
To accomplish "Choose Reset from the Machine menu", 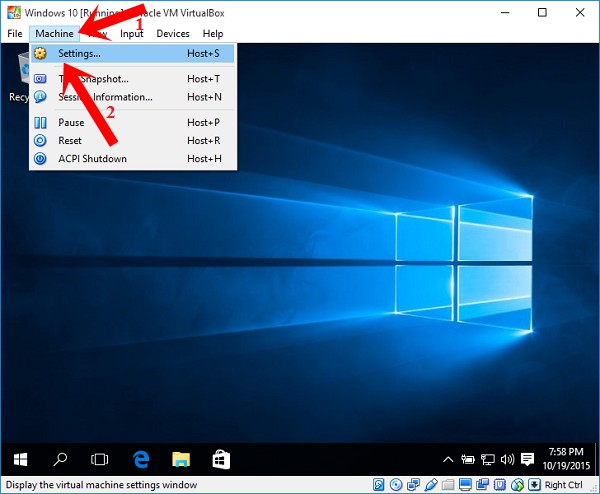I will click(x=132, y=140).
